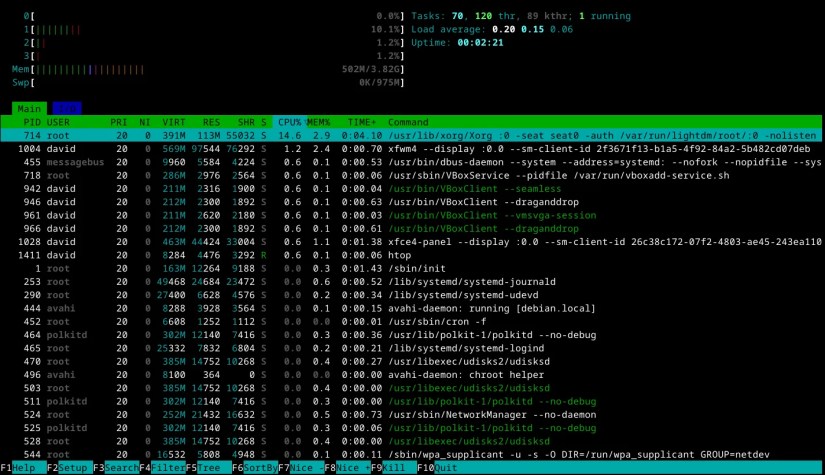Viewport: 825px width, 475px height.
Task: Open the SortBy menu with F6 button
Action: 255,468
